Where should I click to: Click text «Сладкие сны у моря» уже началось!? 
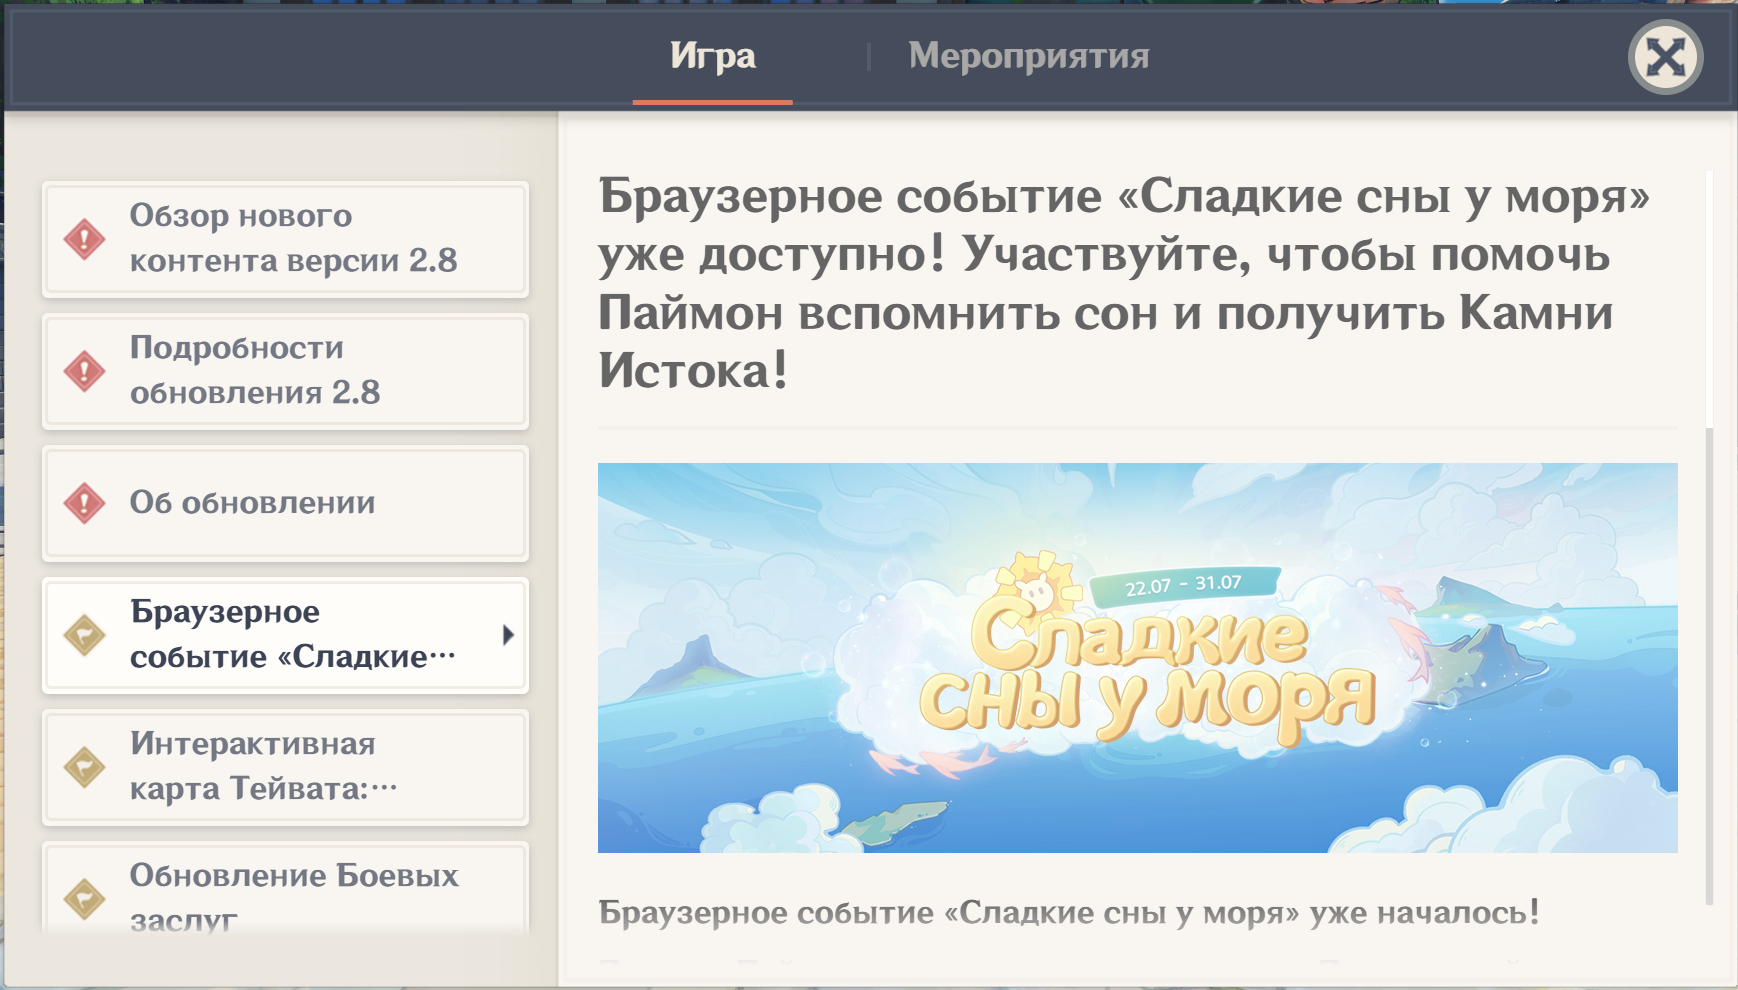pyautogui.click(x=1241, y=912)
